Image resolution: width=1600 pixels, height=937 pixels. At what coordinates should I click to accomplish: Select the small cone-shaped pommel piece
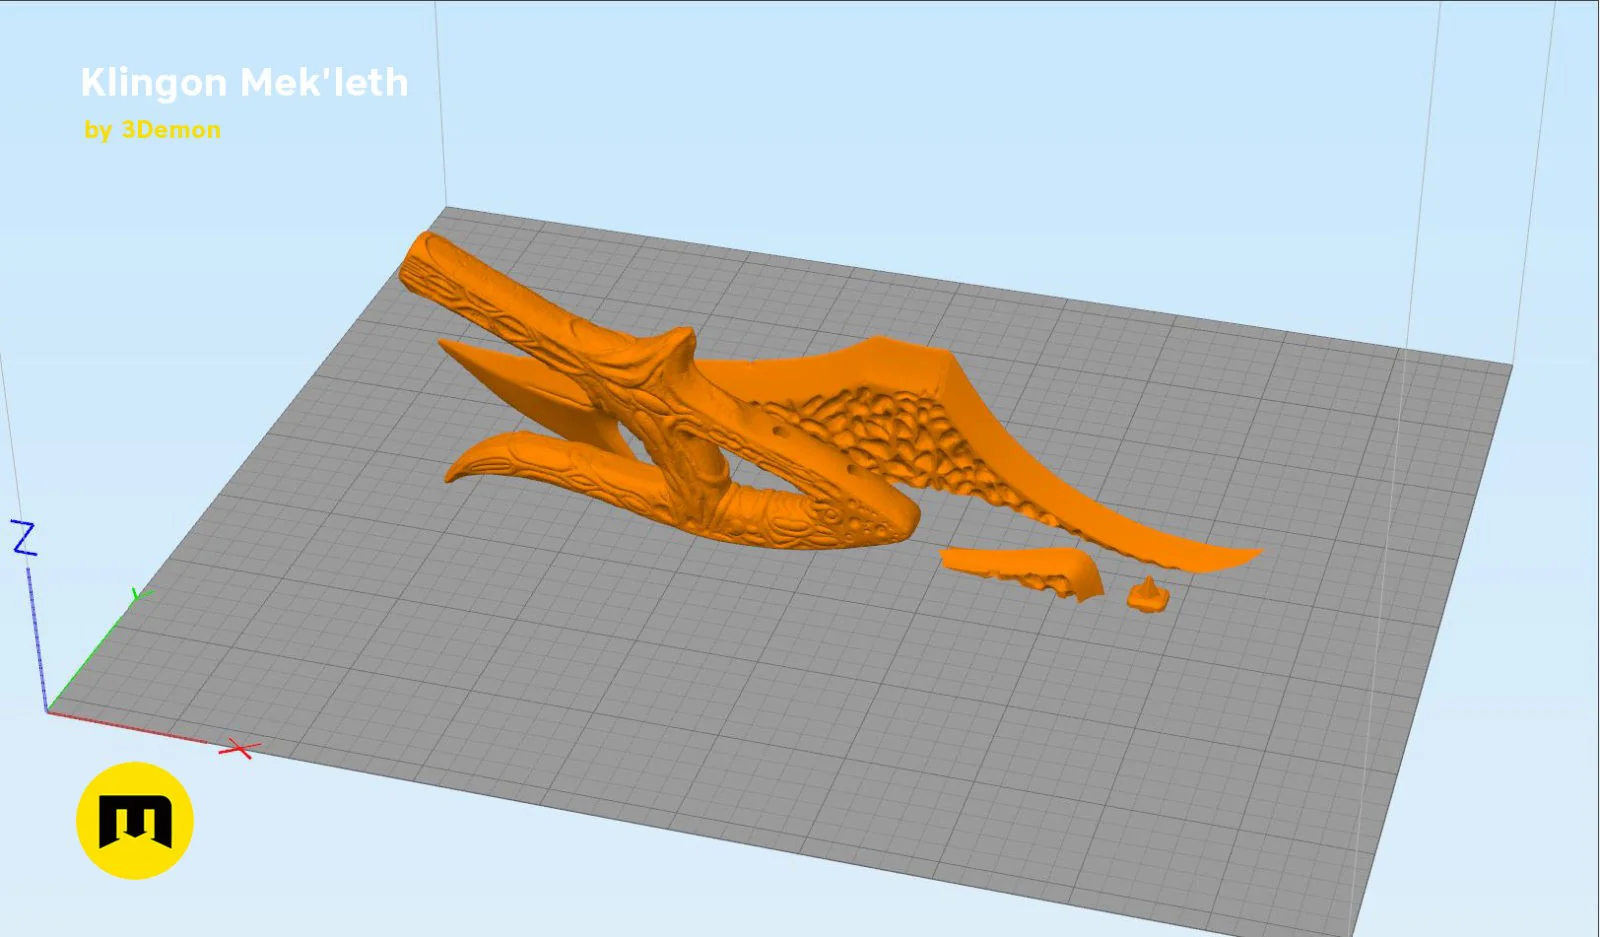point(1148,594)
